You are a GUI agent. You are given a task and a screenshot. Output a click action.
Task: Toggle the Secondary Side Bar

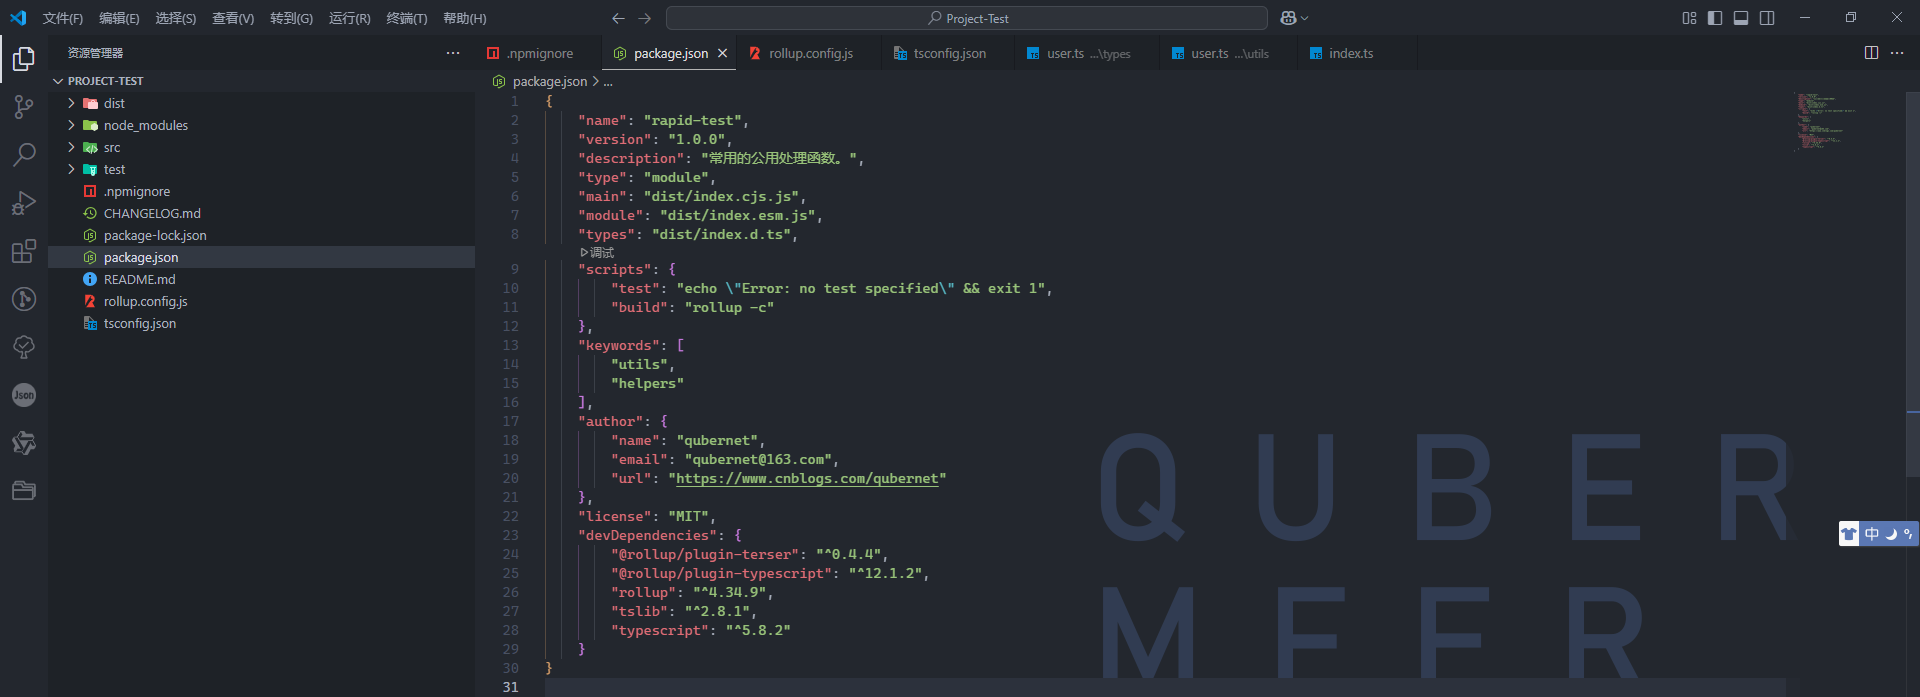[1767, 18]
